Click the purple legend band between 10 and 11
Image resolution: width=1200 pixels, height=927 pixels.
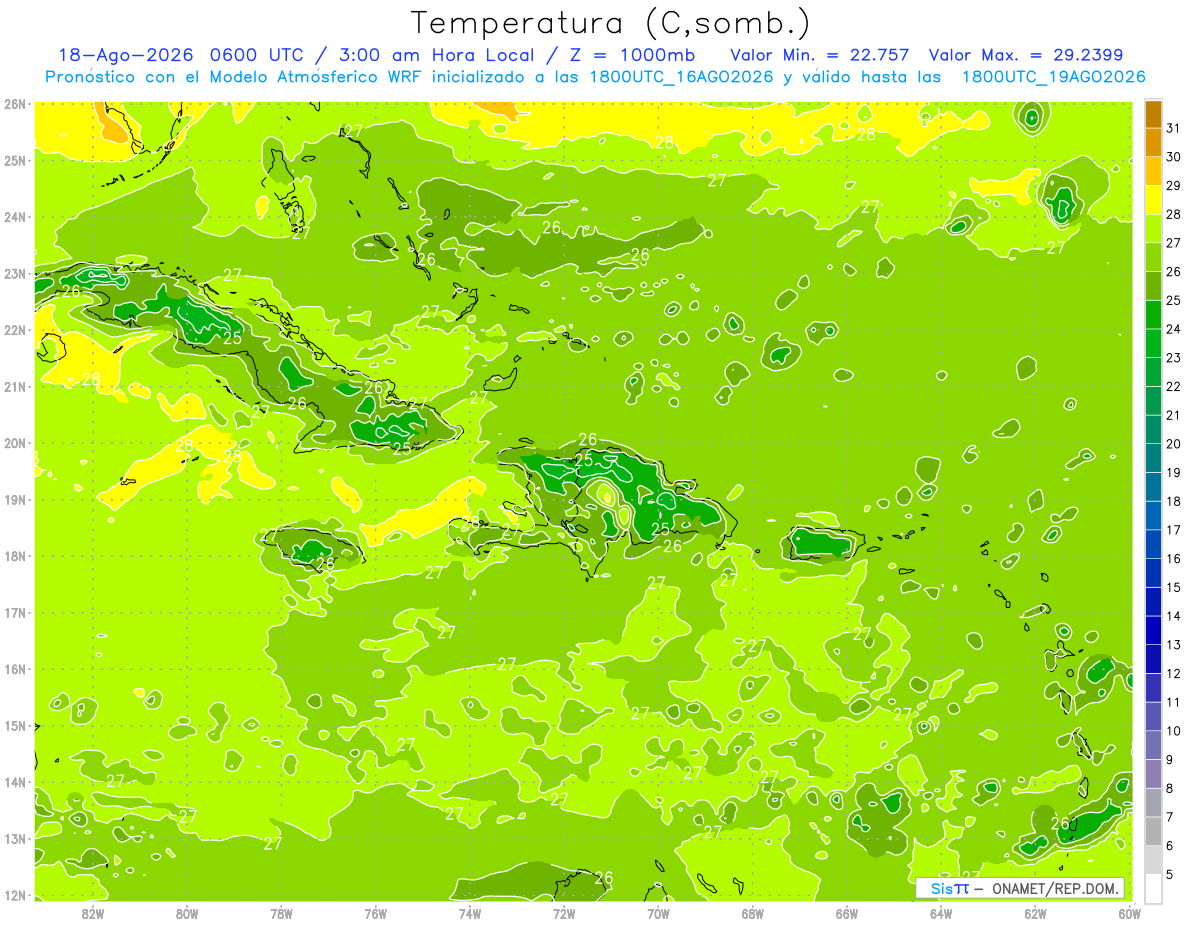(x=1153, y=717)
